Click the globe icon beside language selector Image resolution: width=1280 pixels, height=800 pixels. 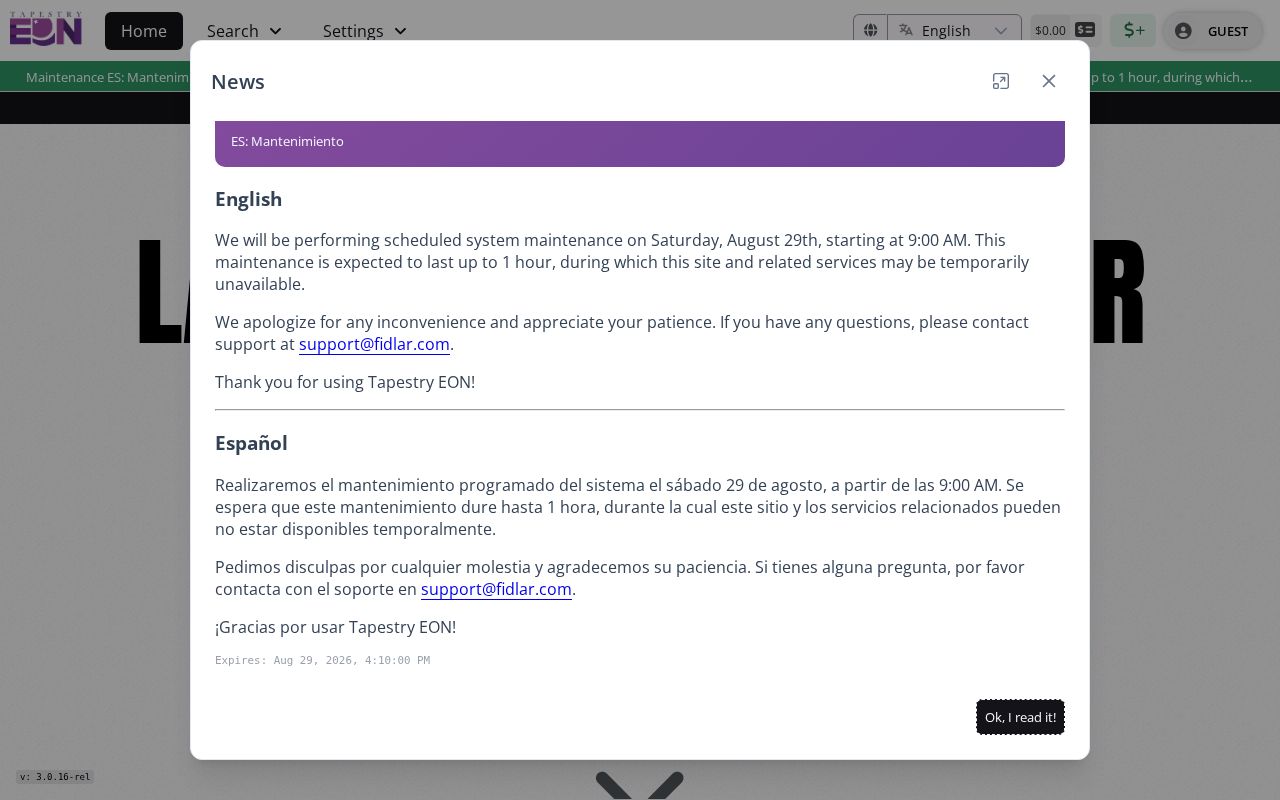[x=870, y=30]
